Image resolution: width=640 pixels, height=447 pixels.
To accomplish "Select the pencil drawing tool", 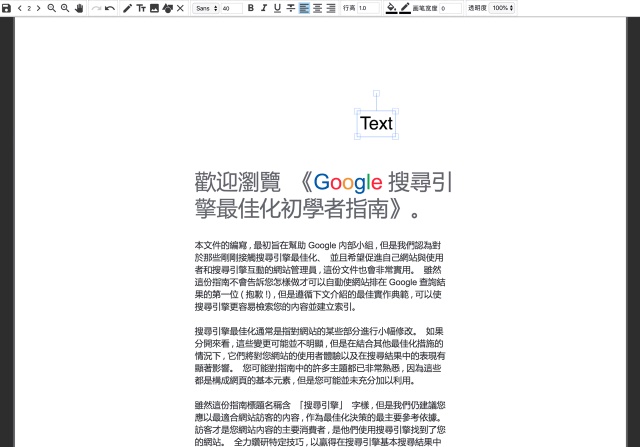I will (x=127, y=8).
